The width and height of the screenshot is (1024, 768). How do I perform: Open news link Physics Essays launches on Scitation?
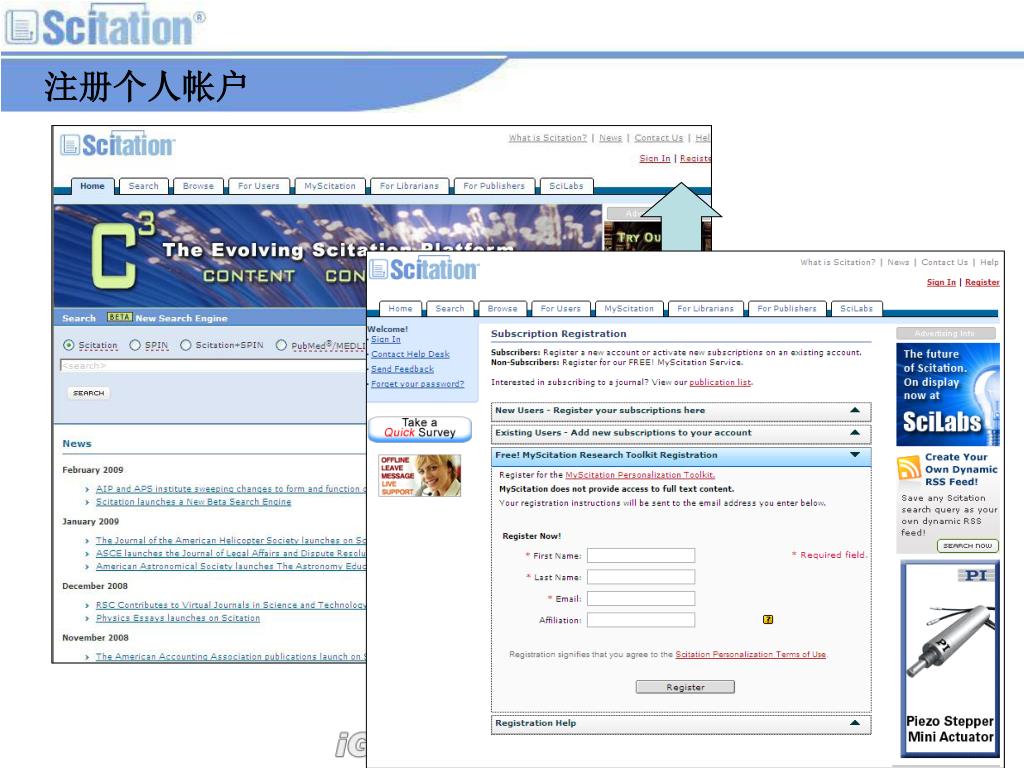tap(178, 618)
